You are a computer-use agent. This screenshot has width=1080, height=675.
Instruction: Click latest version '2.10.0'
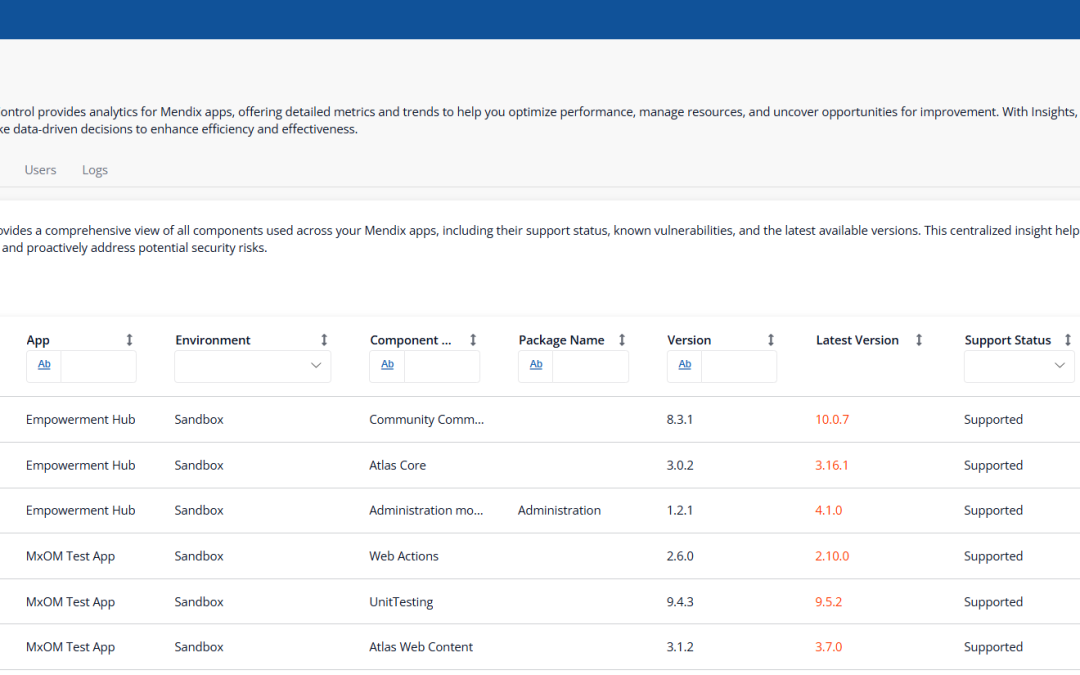(x=832, y=556)
